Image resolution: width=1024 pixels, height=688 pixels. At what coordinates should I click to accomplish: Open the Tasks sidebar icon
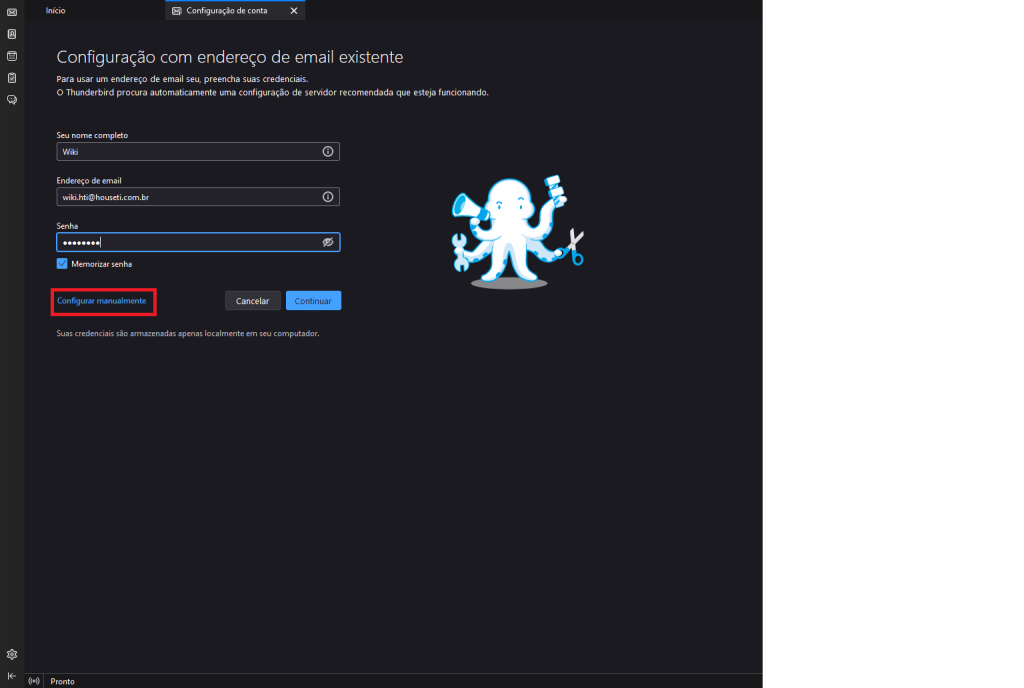click(12, 78)
